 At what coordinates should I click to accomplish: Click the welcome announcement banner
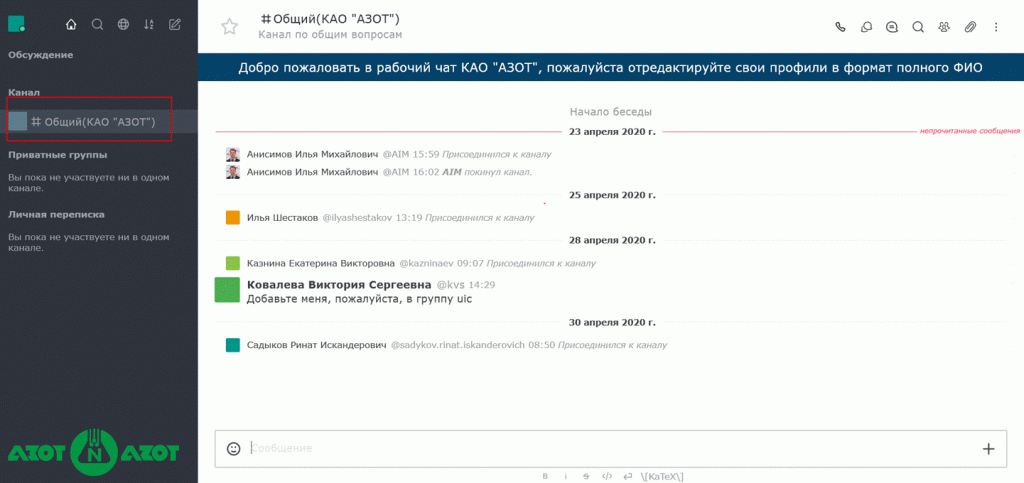(611, 68)
